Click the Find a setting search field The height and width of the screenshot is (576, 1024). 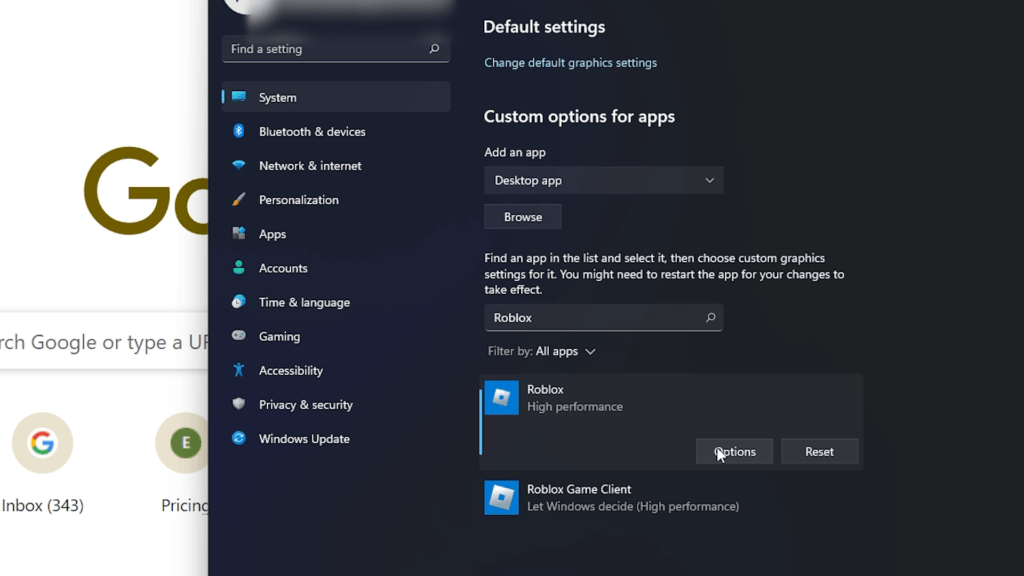click(x=336, y=49)
